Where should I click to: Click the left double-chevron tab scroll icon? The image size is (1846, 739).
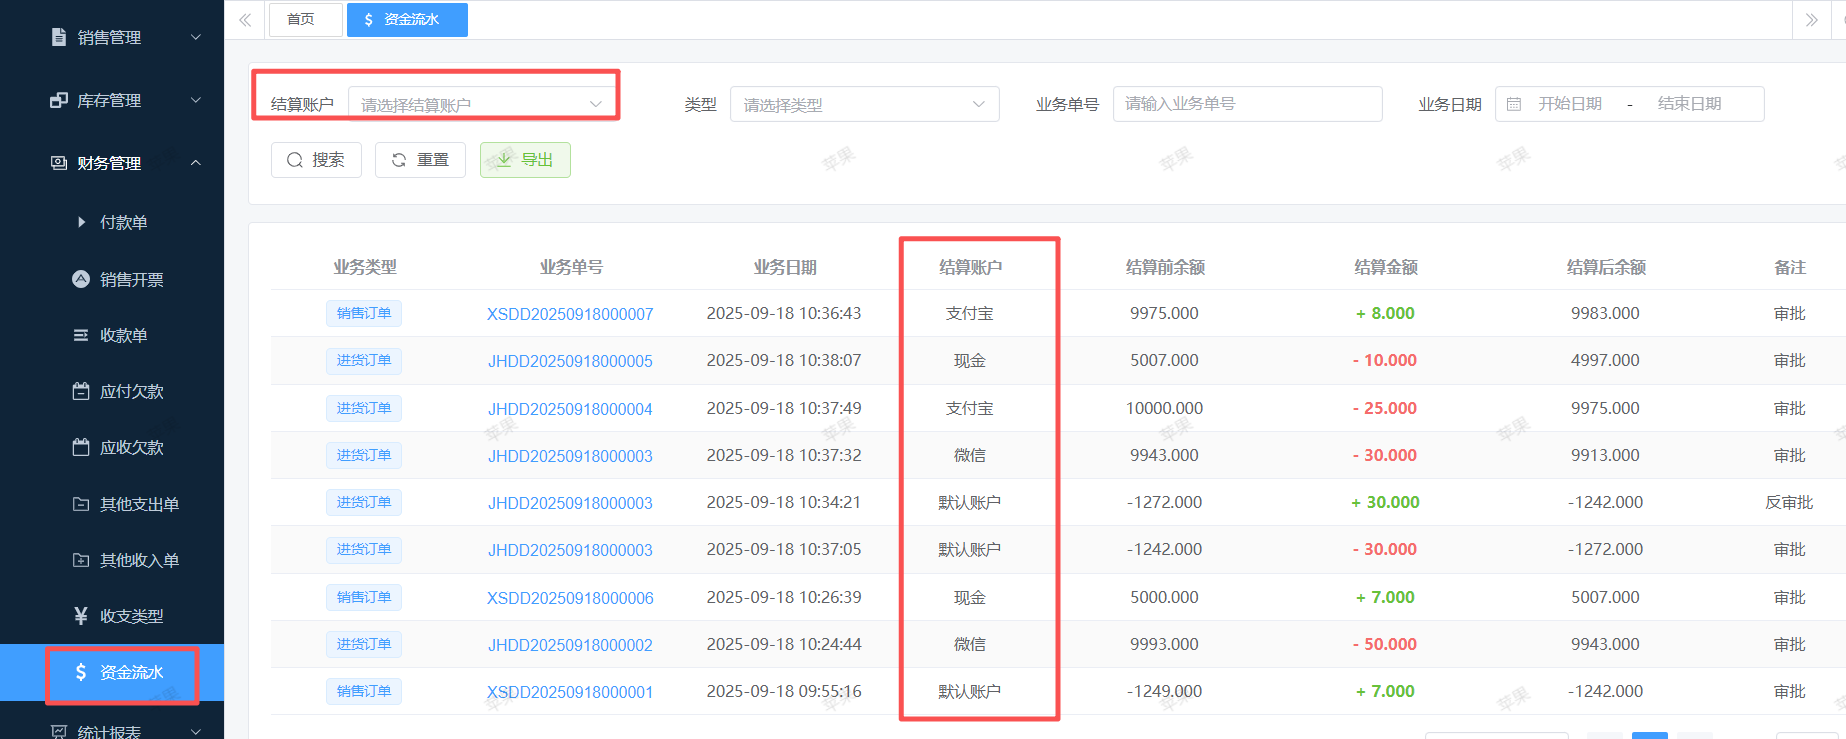(x=245, y=20)
